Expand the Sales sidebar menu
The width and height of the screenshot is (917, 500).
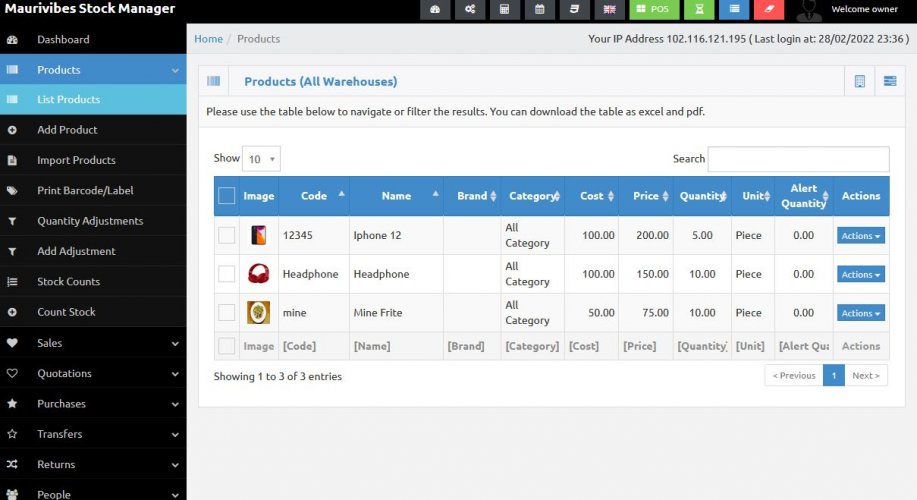pos(93,343)
